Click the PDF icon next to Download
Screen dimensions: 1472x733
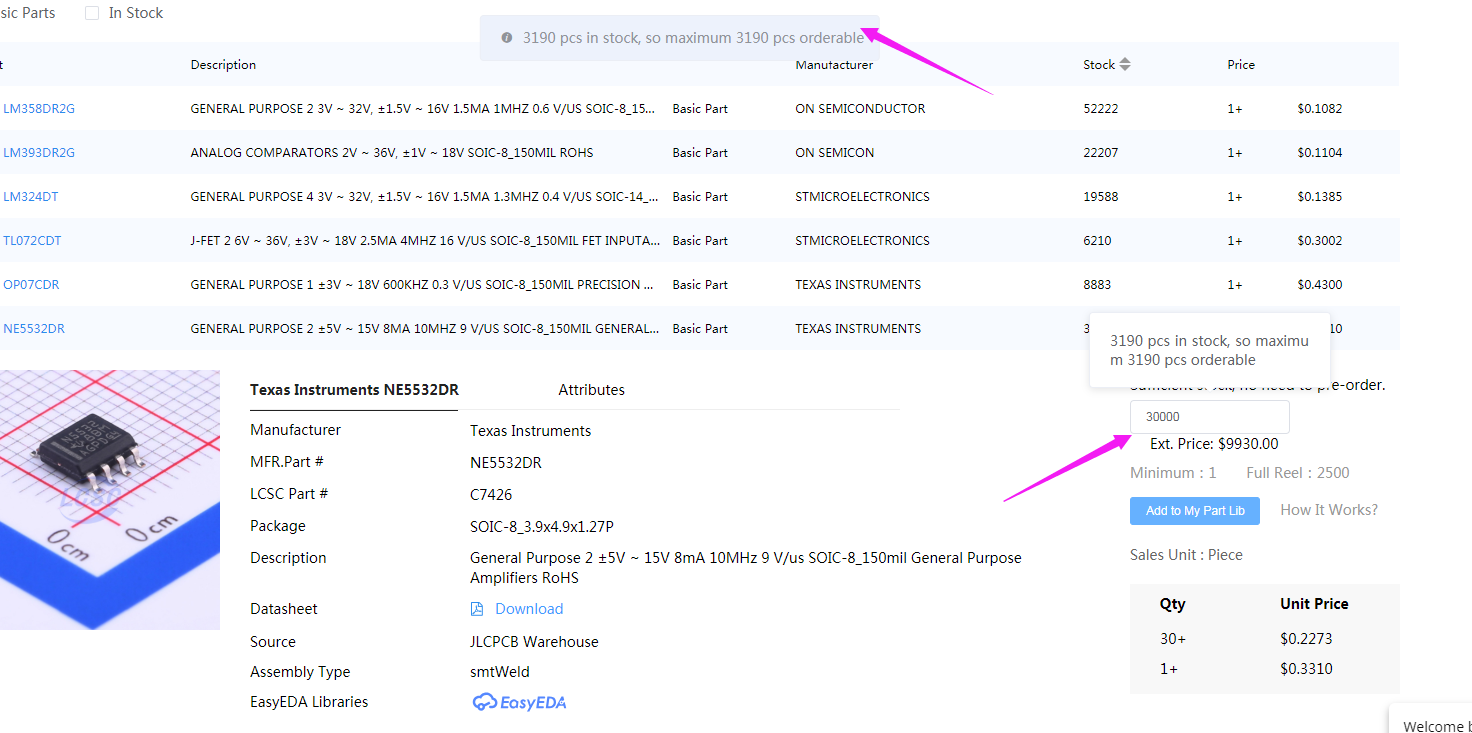click(477, 609)
